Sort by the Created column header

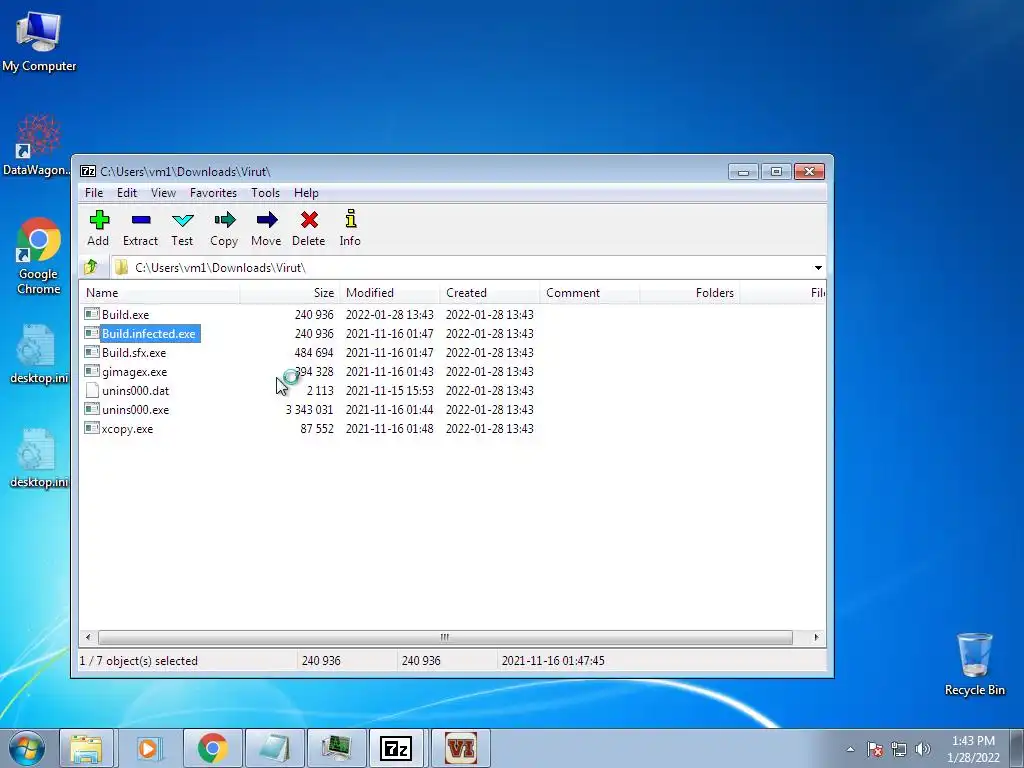coord(490,293)
